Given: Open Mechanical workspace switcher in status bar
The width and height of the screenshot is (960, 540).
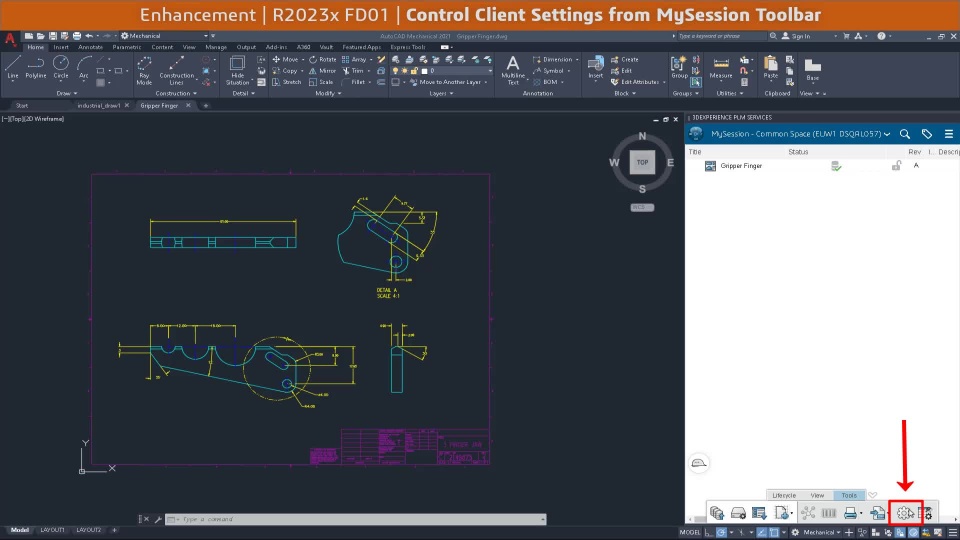Looking at the screenshot, I should tap(822, 532).
